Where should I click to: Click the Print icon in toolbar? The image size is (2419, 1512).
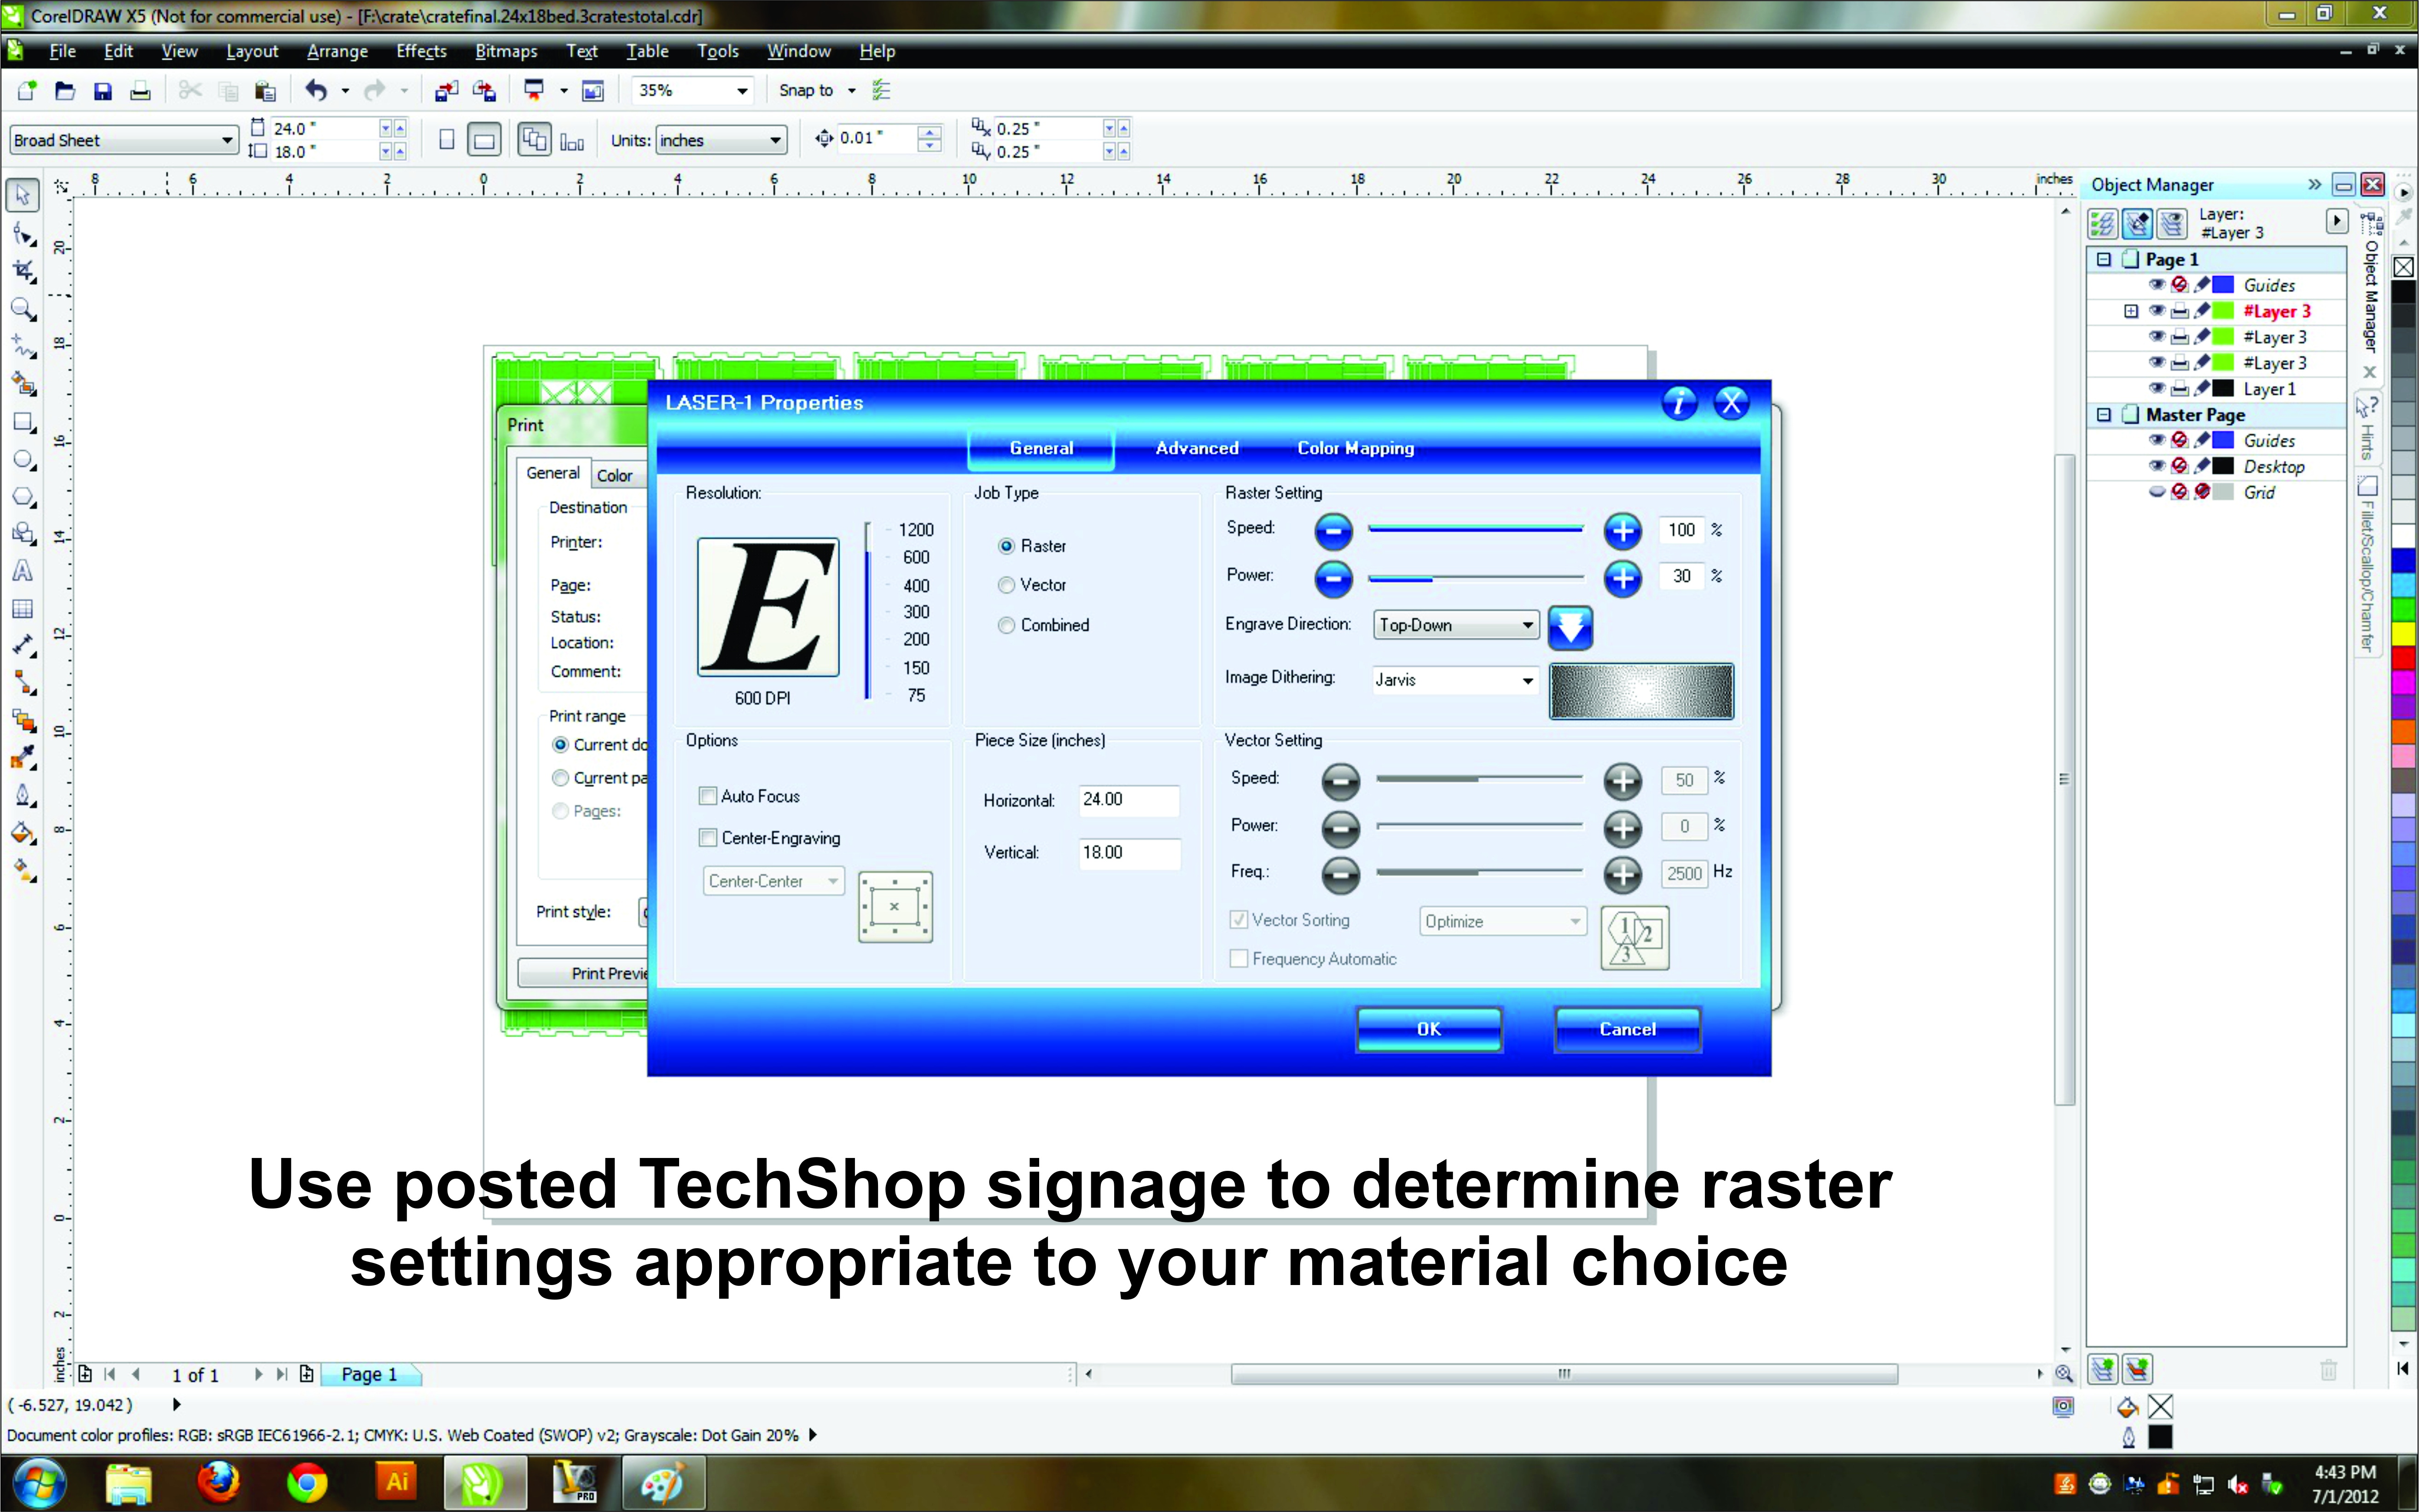pyautogui.click(x=140, y=91)
